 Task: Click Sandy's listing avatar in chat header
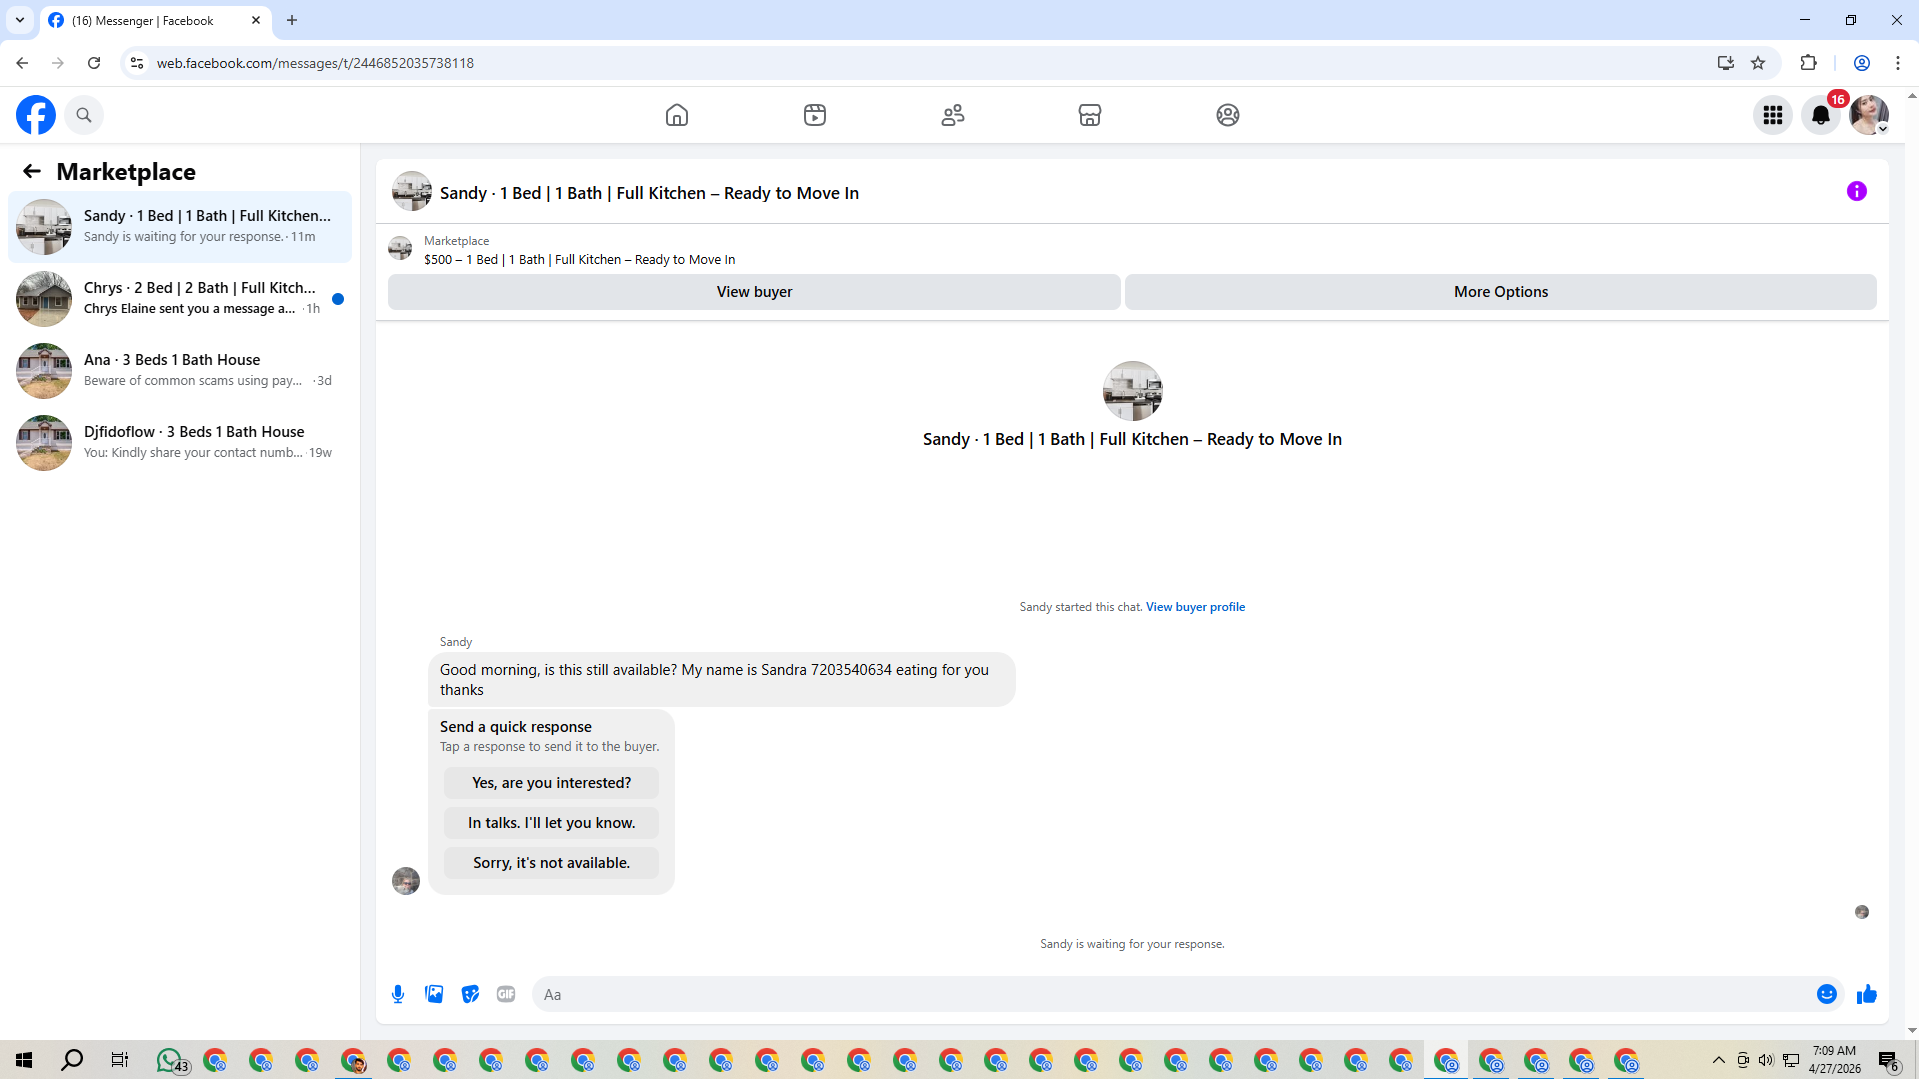pyautogui.click(x=412, y=191)
